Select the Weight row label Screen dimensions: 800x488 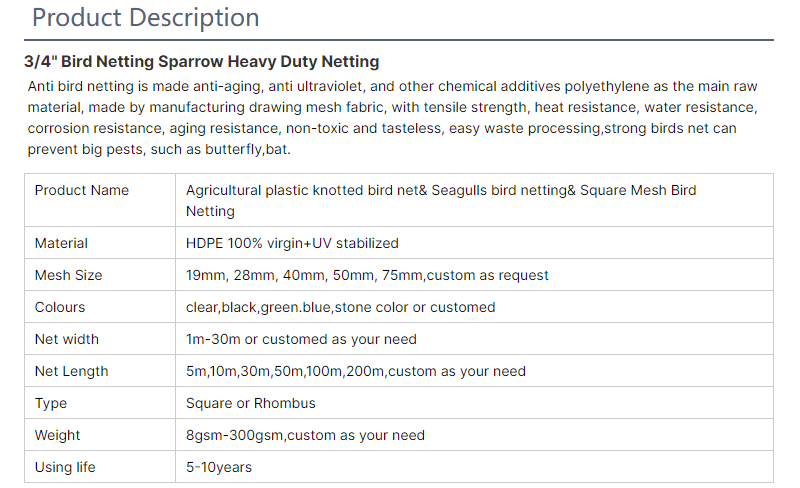[57, 435]
